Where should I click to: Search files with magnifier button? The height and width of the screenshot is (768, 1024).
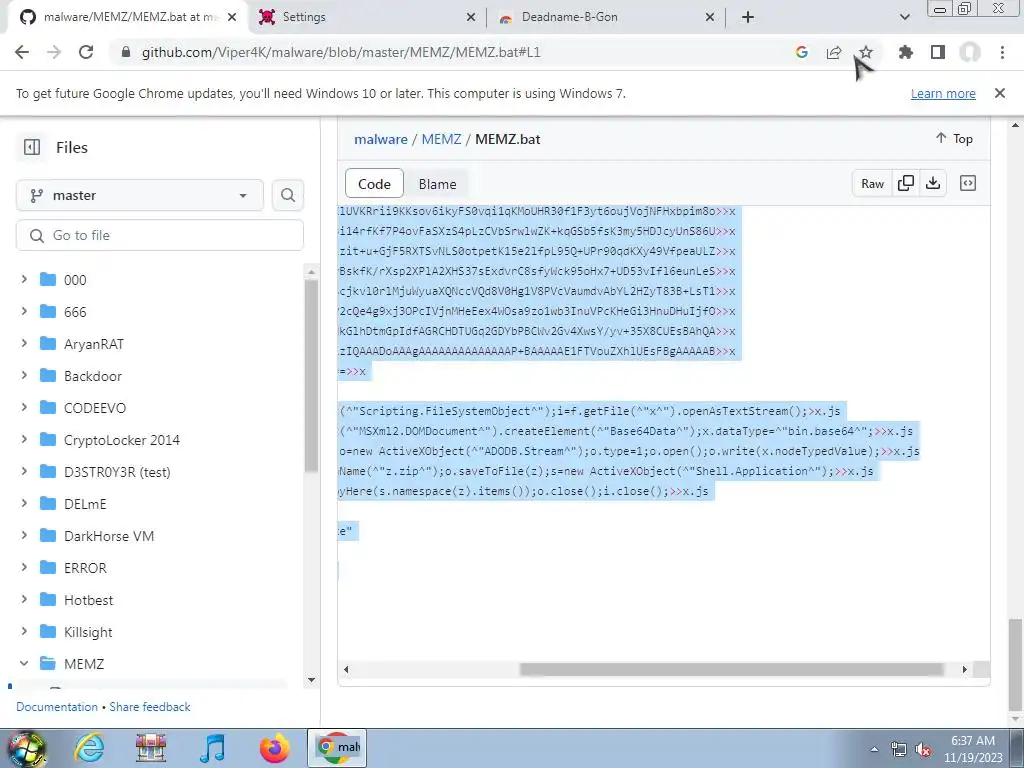(x=288, y=195)
